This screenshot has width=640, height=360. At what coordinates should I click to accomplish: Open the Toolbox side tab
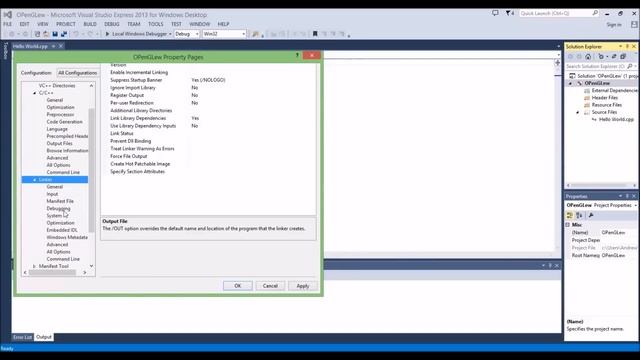click(x=5, y=51)
